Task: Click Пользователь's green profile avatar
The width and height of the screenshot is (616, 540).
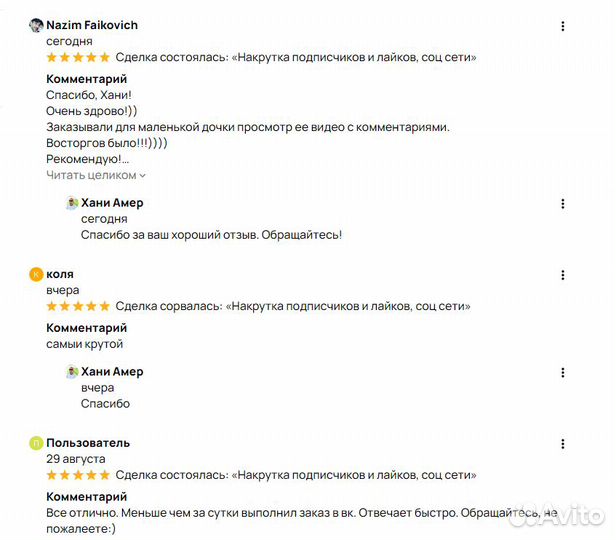Action: point(36,443)
